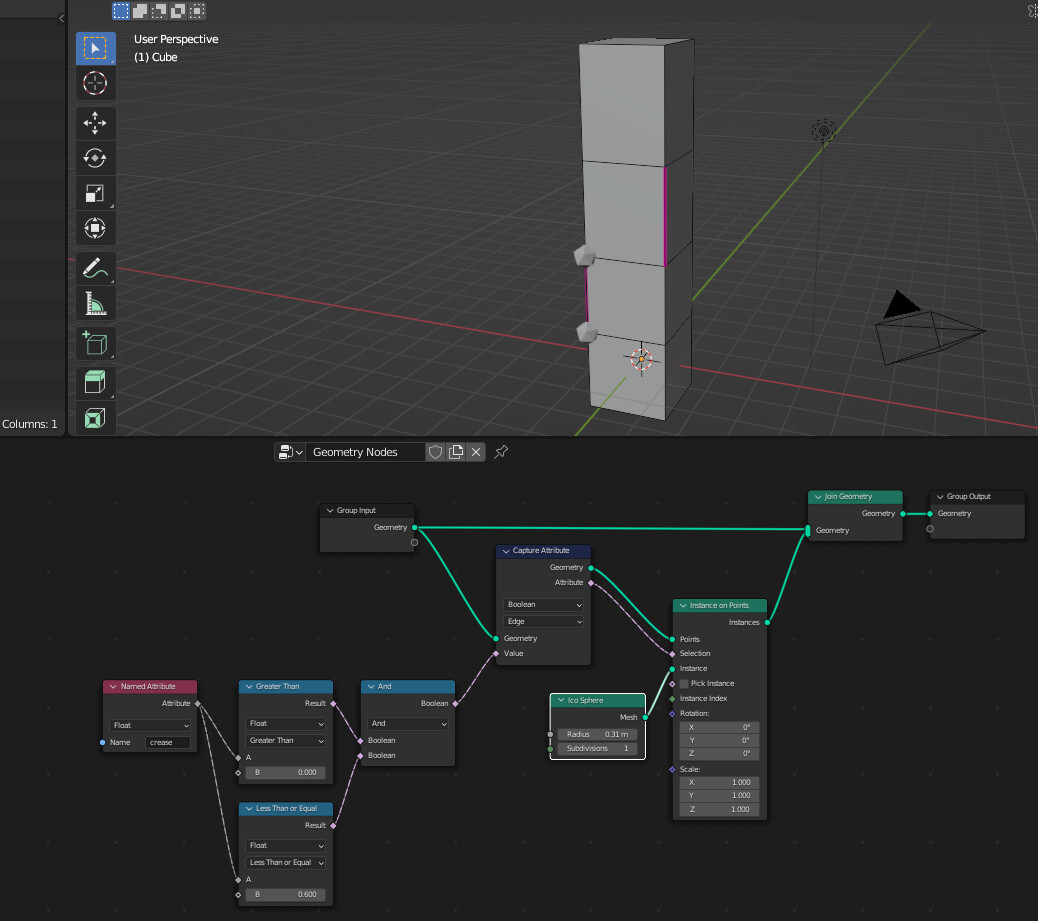
Task: Click the light object in viewport
Action: click(x=824, y=131)
